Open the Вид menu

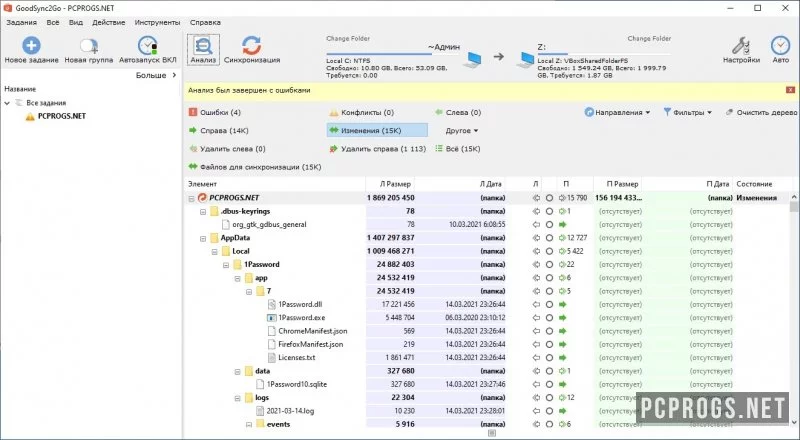[76, 22]
